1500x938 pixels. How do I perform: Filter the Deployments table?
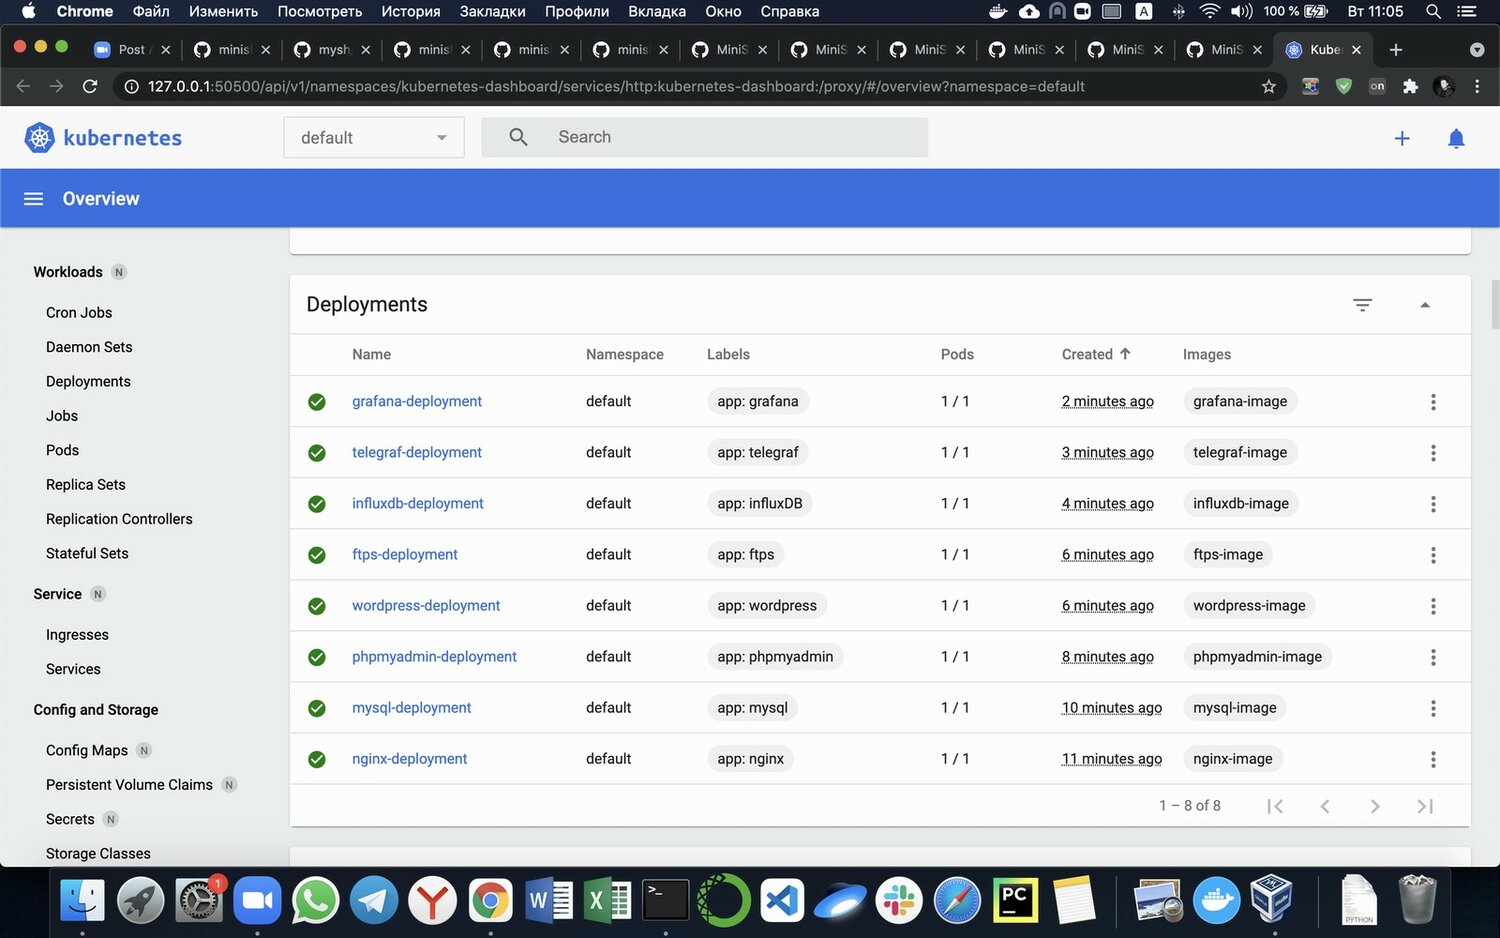tap(1362, 305)
